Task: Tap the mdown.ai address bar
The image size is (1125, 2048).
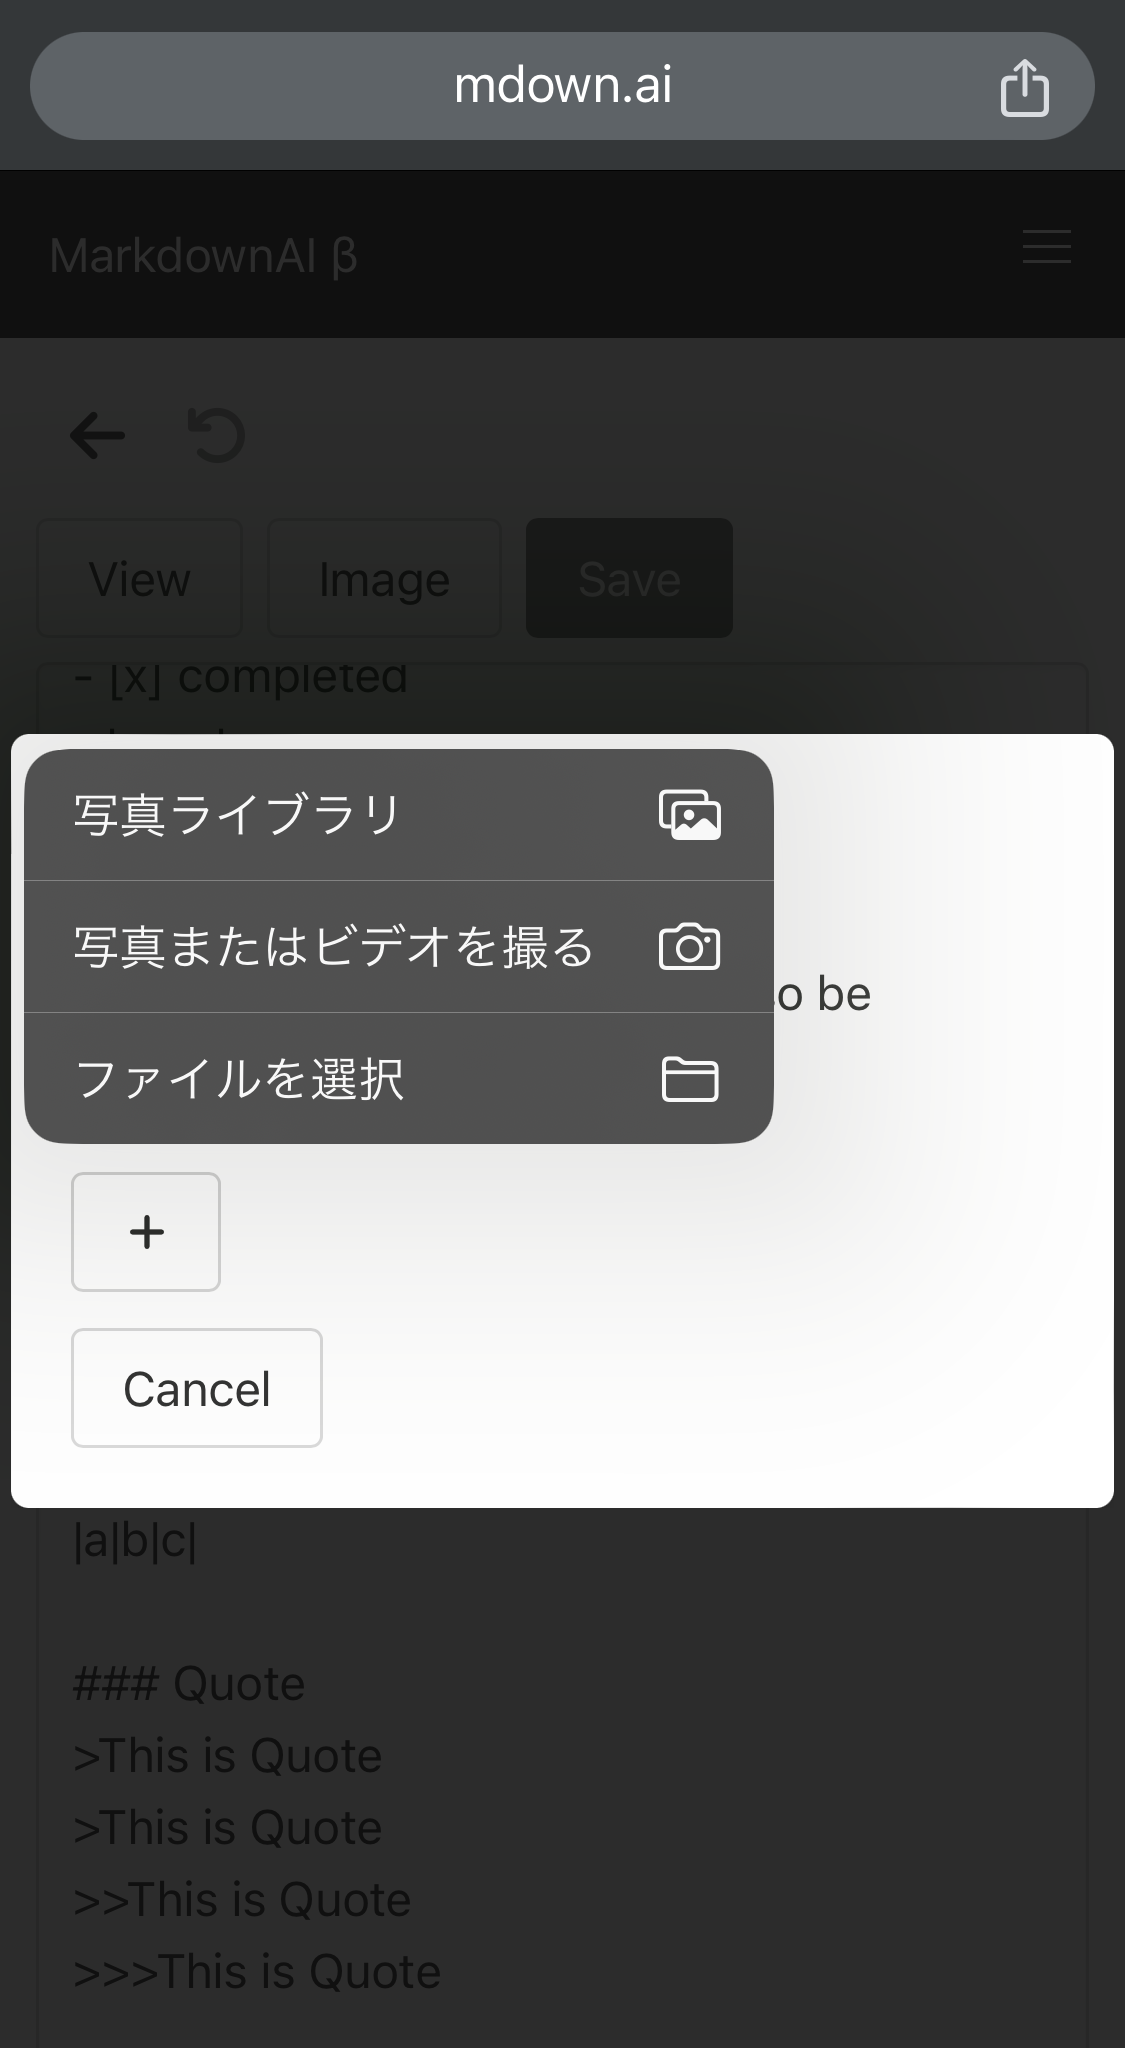Action: coord(562,86)
